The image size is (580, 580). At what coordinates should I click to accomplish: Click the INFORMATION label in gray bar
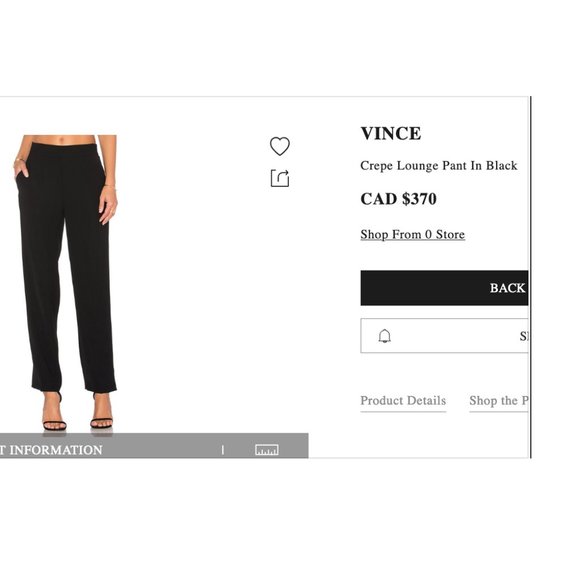[x=56, y=450]
